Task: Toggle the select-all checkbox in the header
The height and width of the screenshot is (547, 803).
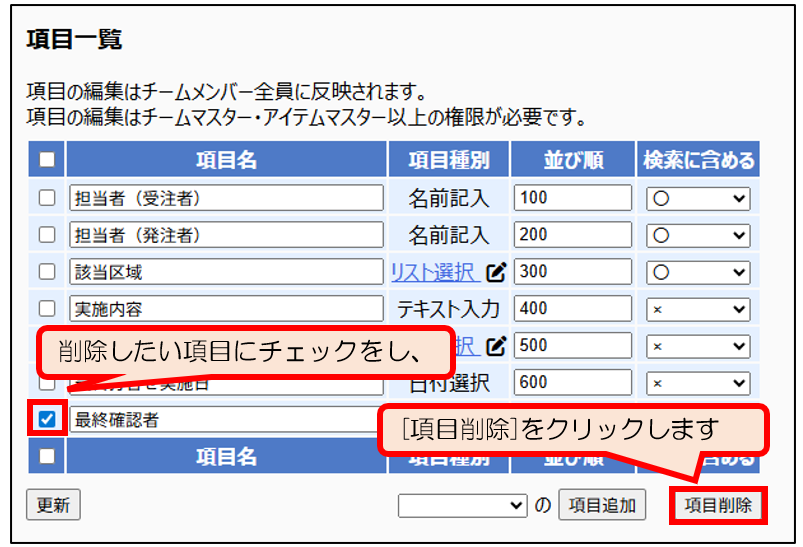Action: pos(47,159)
